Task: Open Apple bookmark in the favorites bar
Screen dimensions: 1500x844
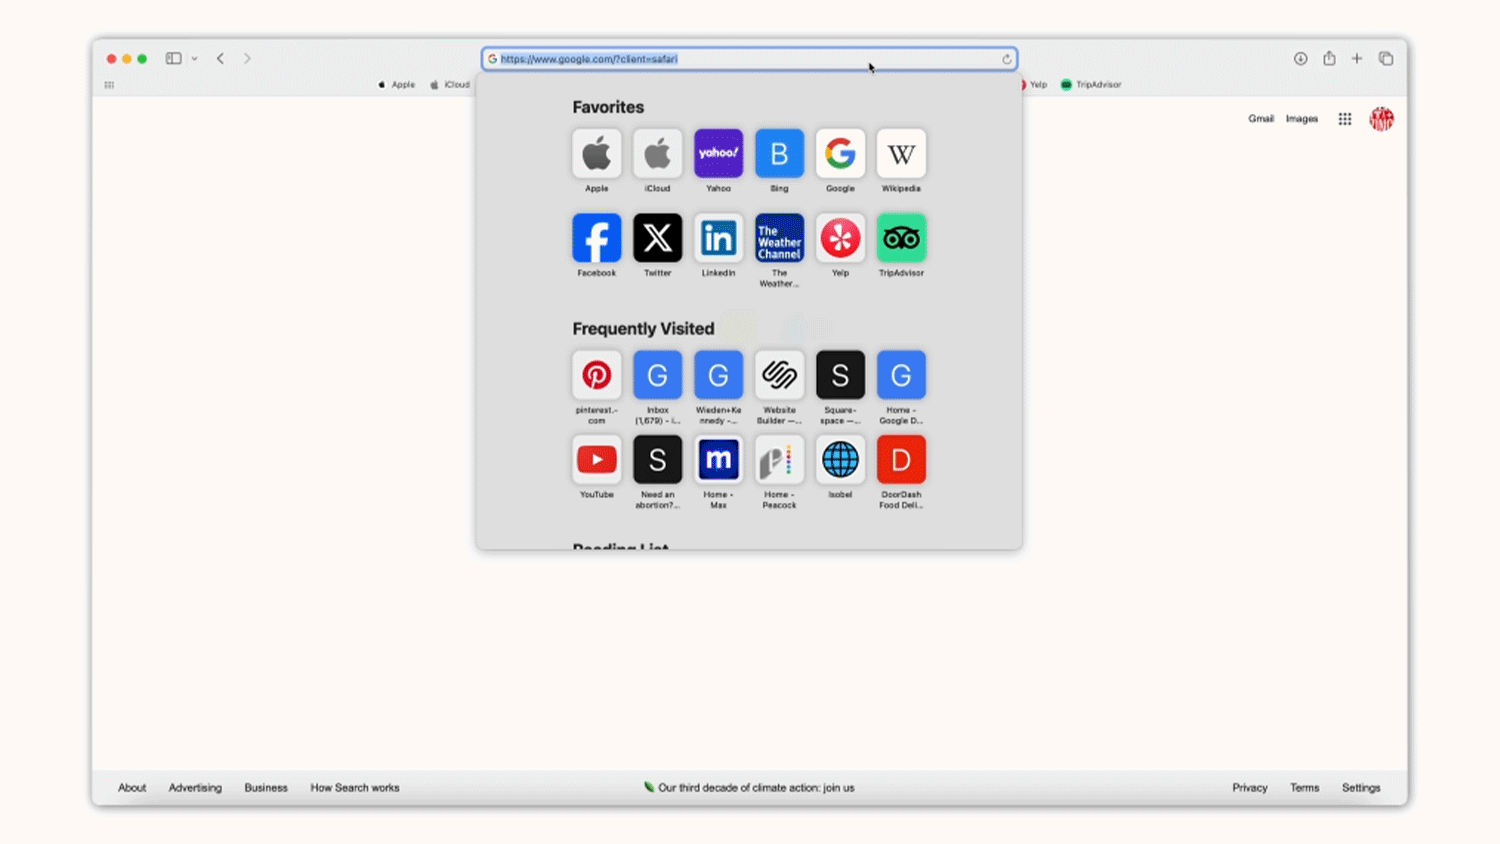Action: point(397,85)
